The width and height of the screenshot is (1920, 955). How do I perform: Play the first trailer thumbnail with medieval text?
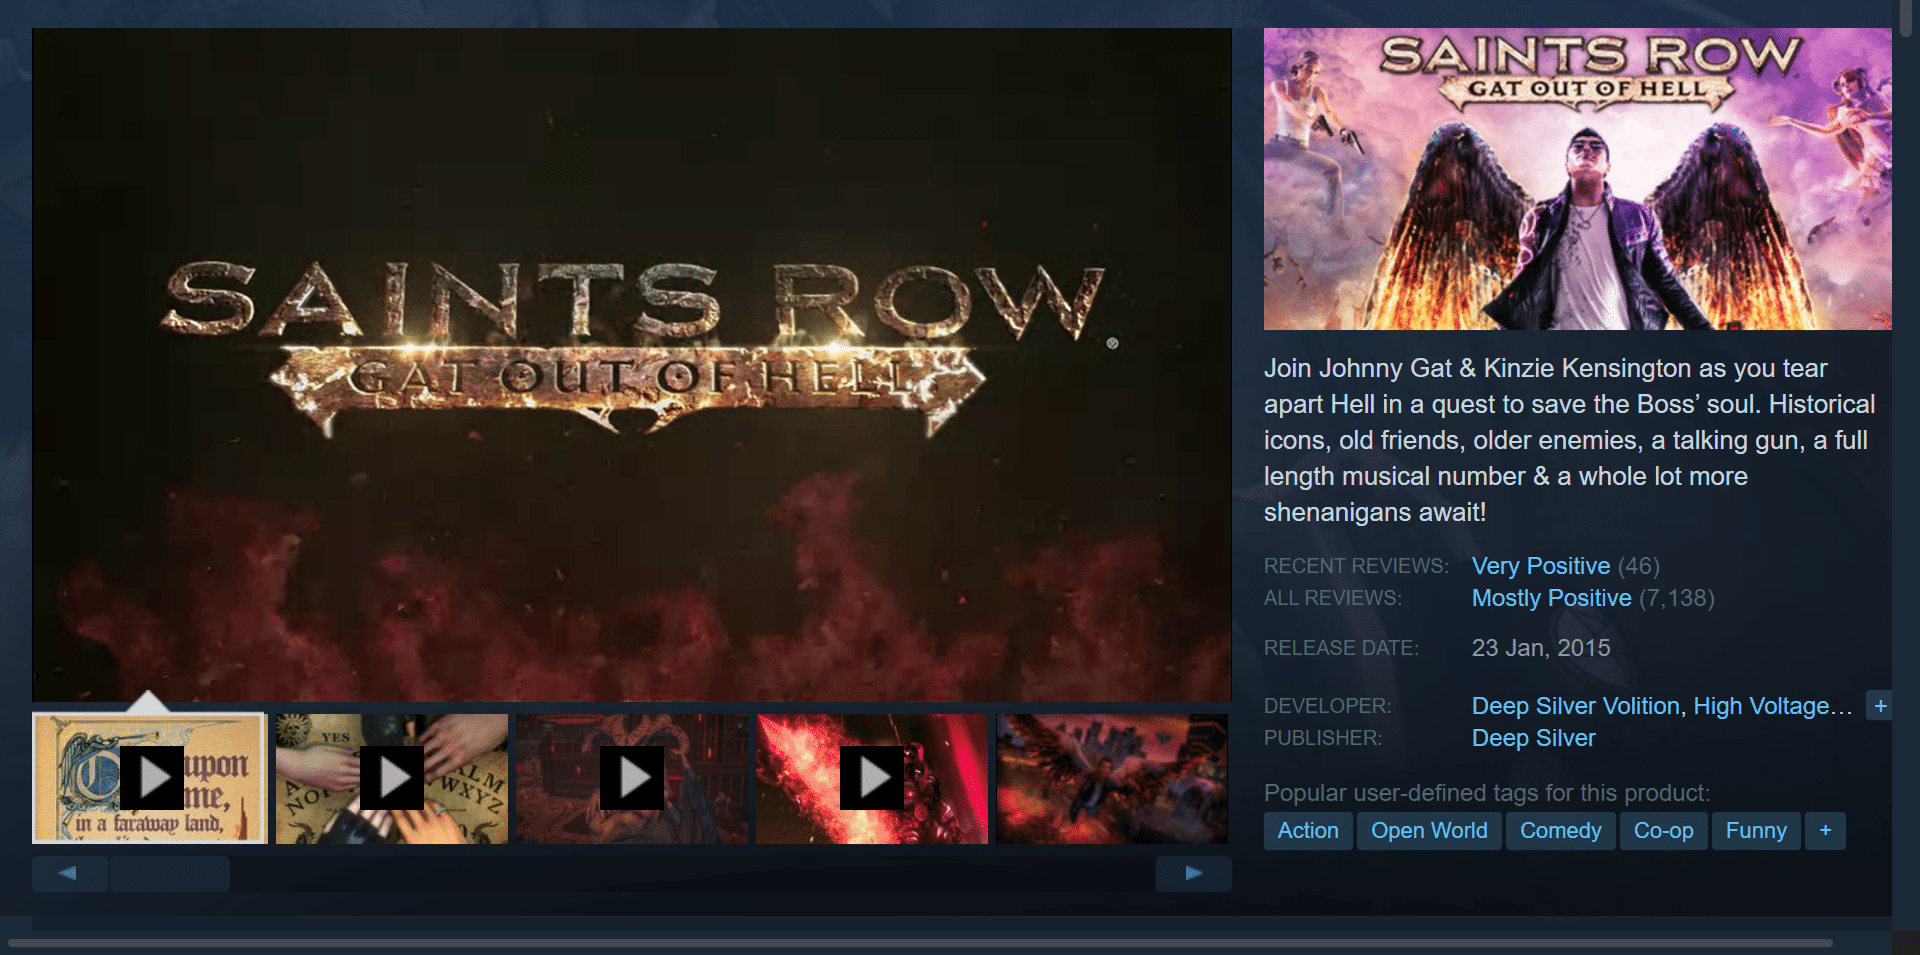[150, 778]
